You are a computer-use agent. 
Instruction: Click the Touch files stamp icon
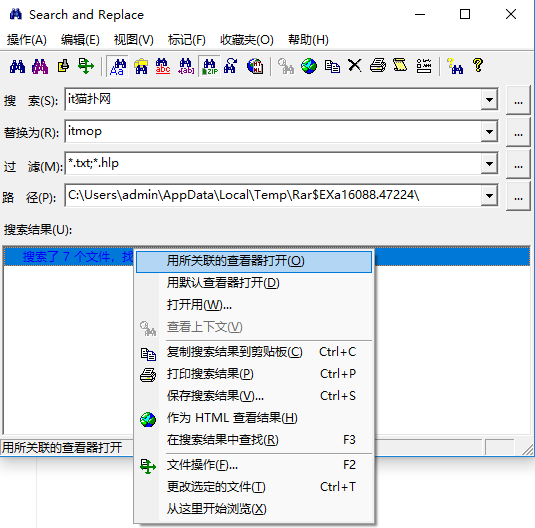click(63, 66)
